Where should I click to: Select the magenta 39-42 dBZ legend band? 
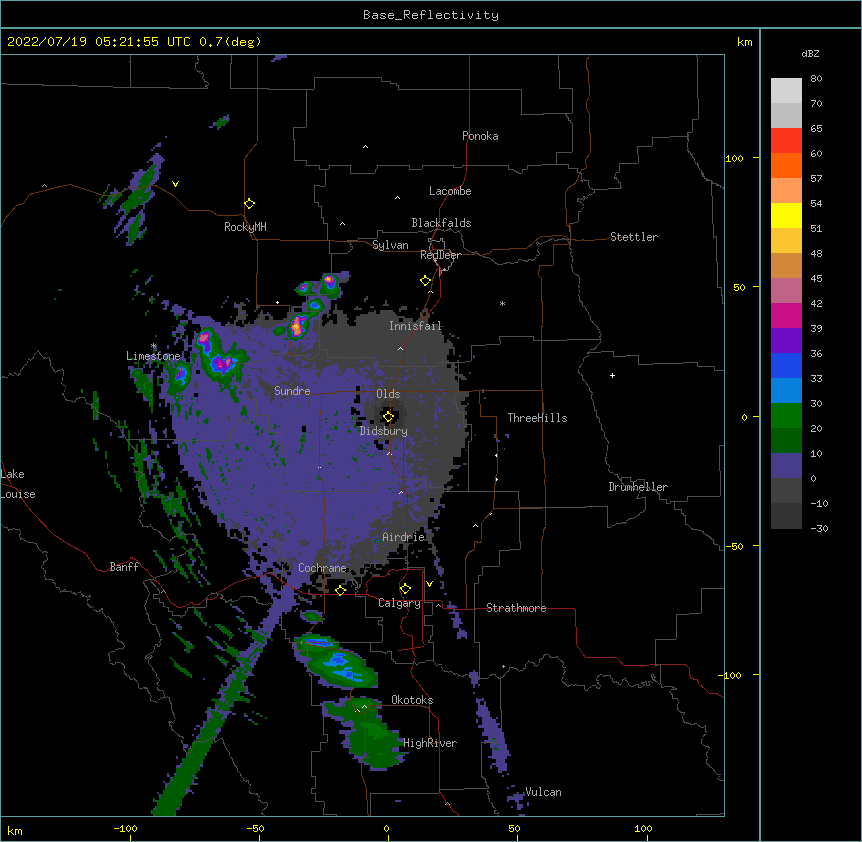(786, 315)
